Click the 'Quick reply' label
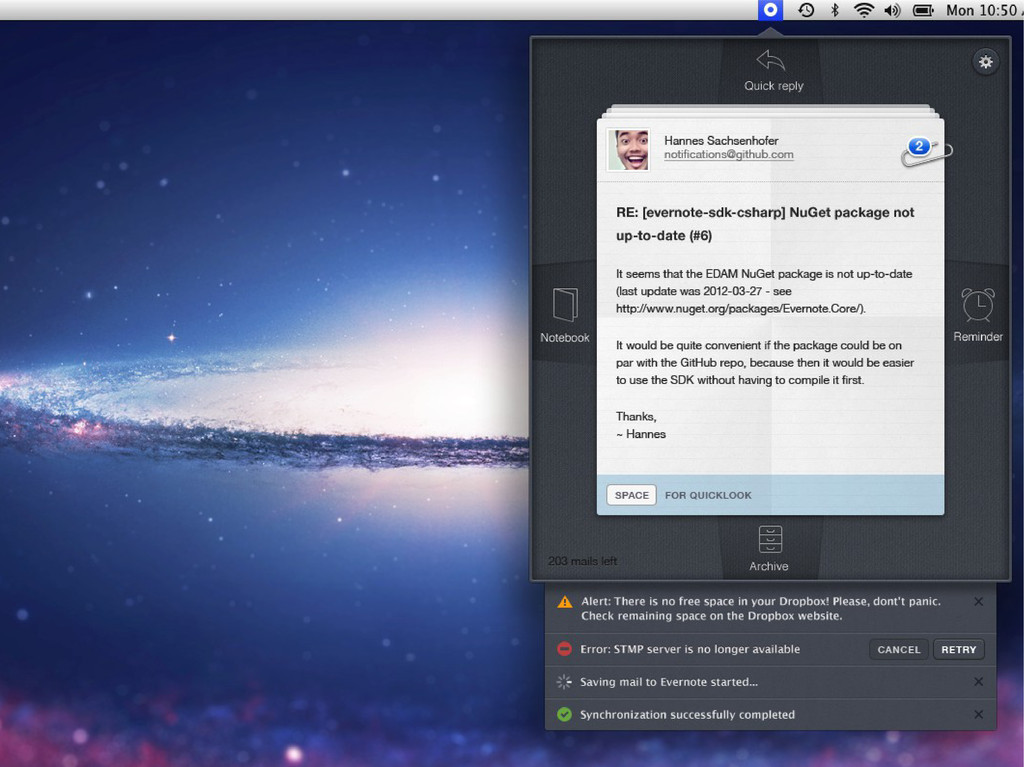The width and height of the screenshot is (1024, 767). pos(774,86)
